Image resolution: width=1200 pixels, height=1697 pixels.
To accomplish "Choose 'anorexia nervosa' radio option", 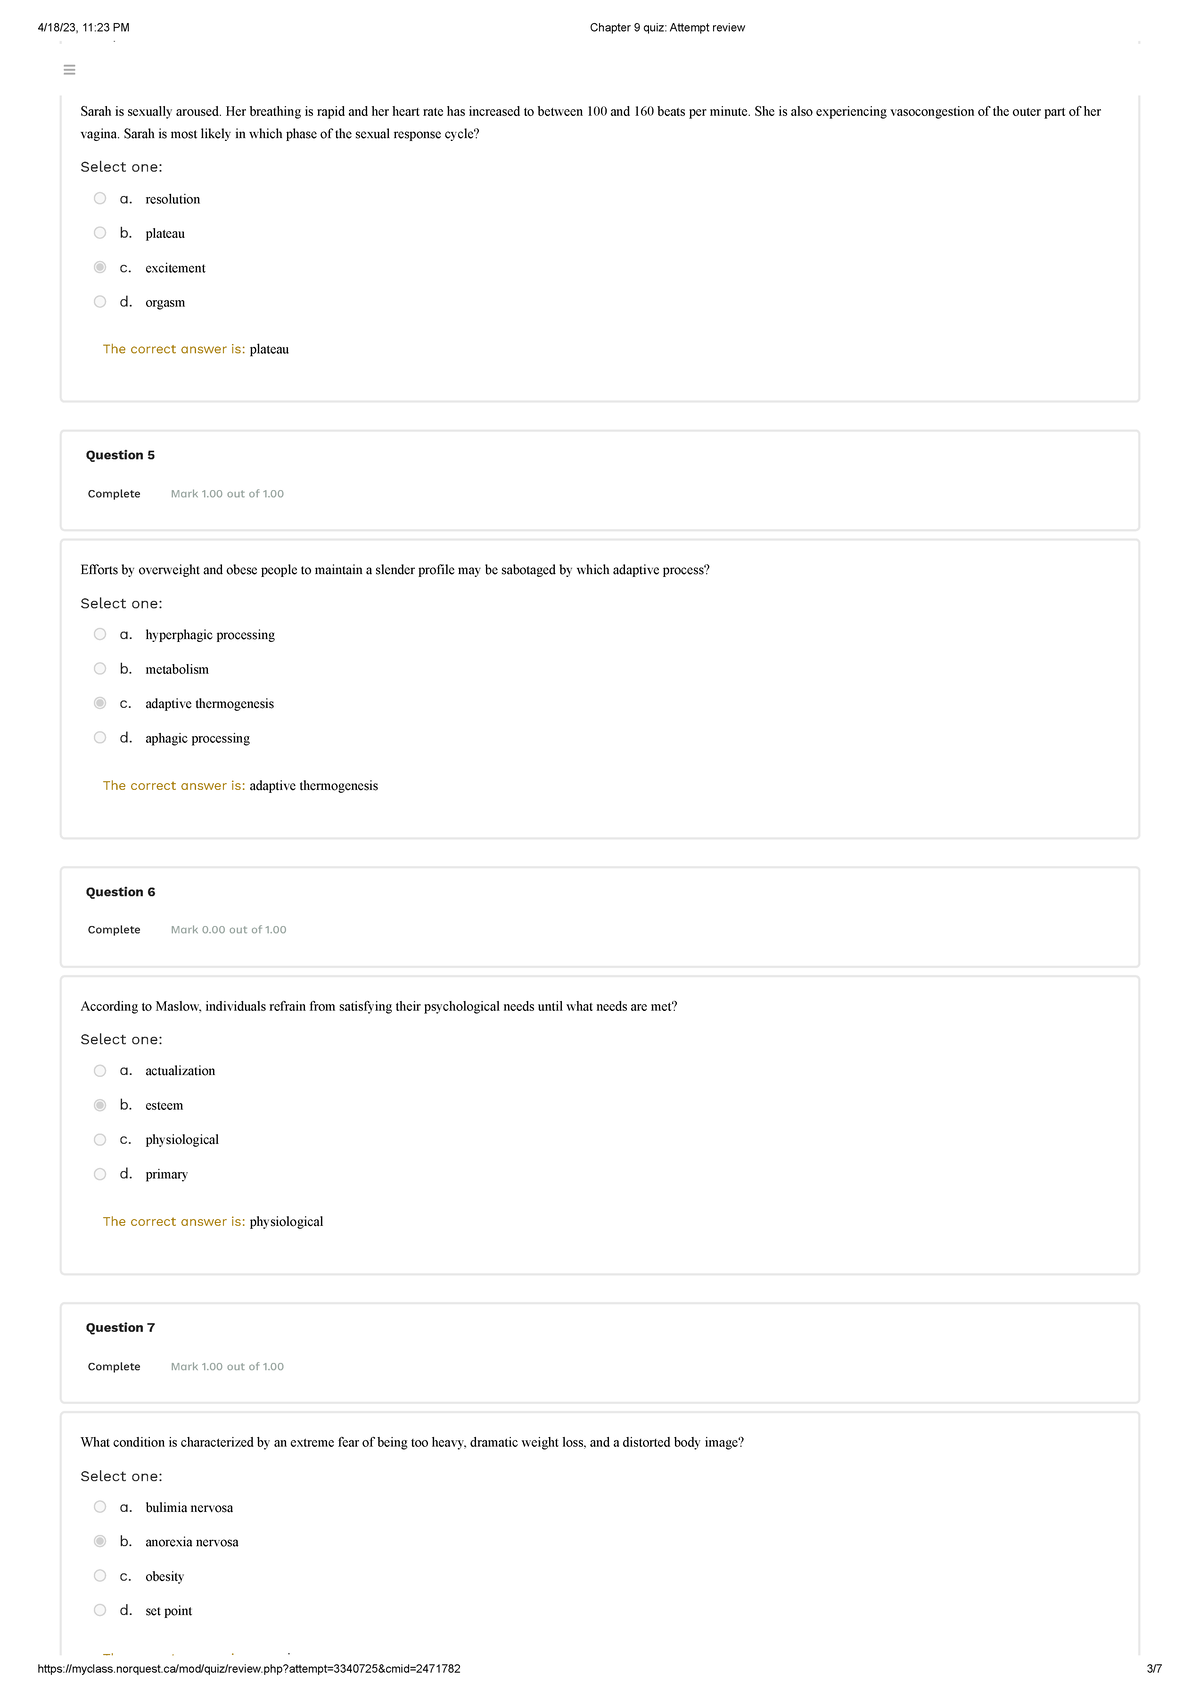I will pyautogui.click(x=100, y=1541).
